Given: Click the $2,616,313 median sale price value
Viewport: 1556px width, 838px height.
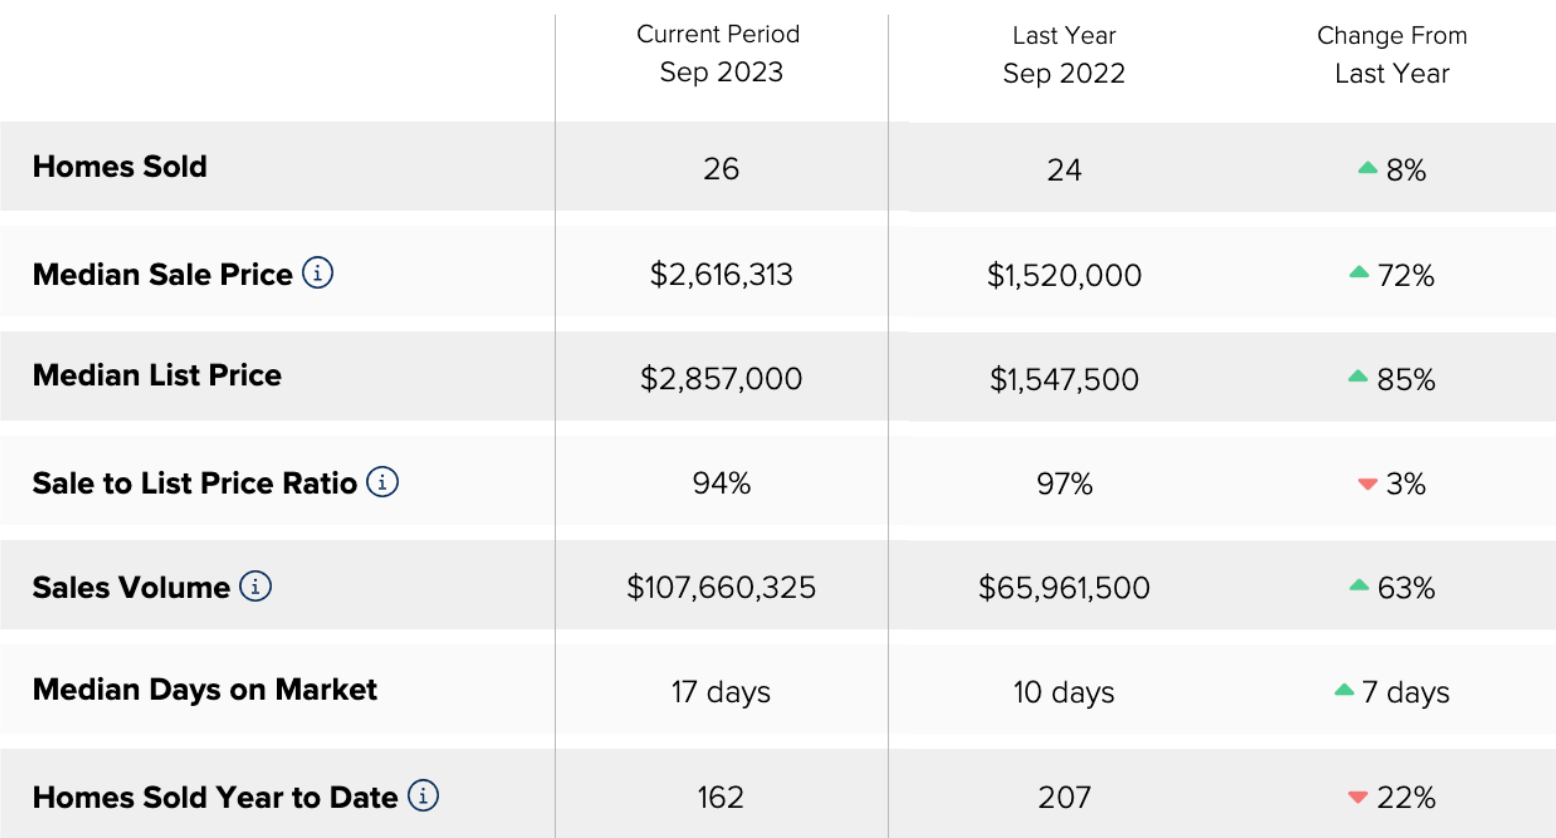Looking at the screenshot, I should coord(721,274).
